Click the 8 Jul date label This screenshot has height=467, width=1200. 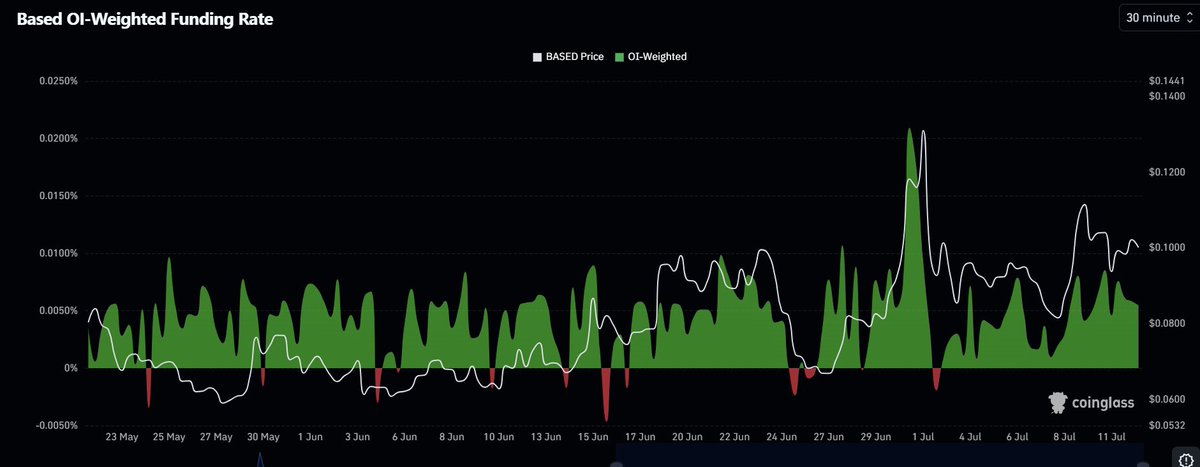click(x=1064, y=437)
